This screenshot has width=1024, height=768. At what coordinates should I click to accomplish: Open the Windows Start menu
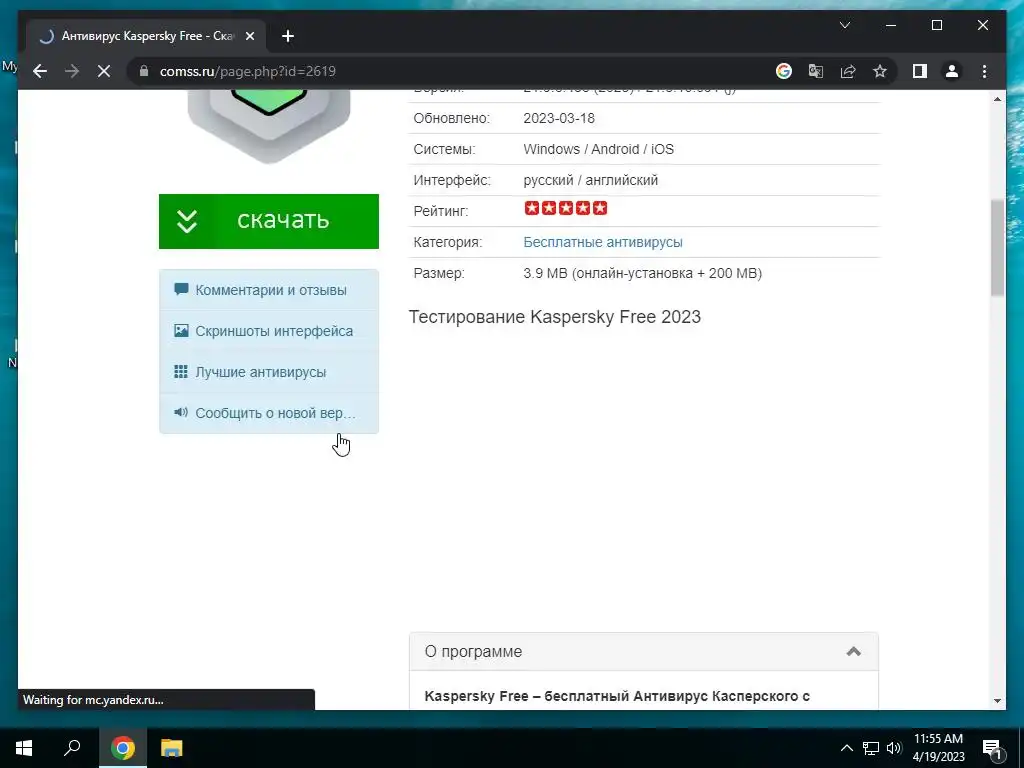click(x=24, y=748)
